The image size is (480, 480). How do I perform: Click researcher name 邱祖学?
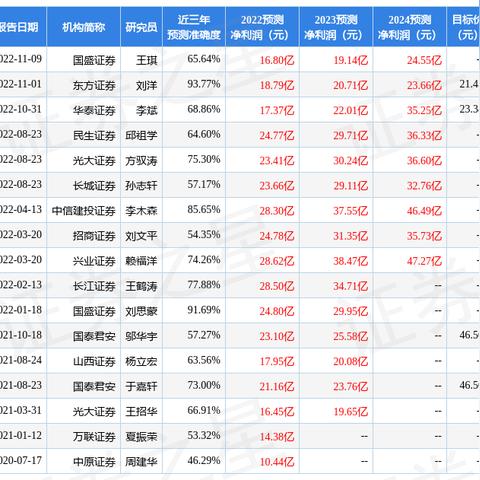pos(141,136)
